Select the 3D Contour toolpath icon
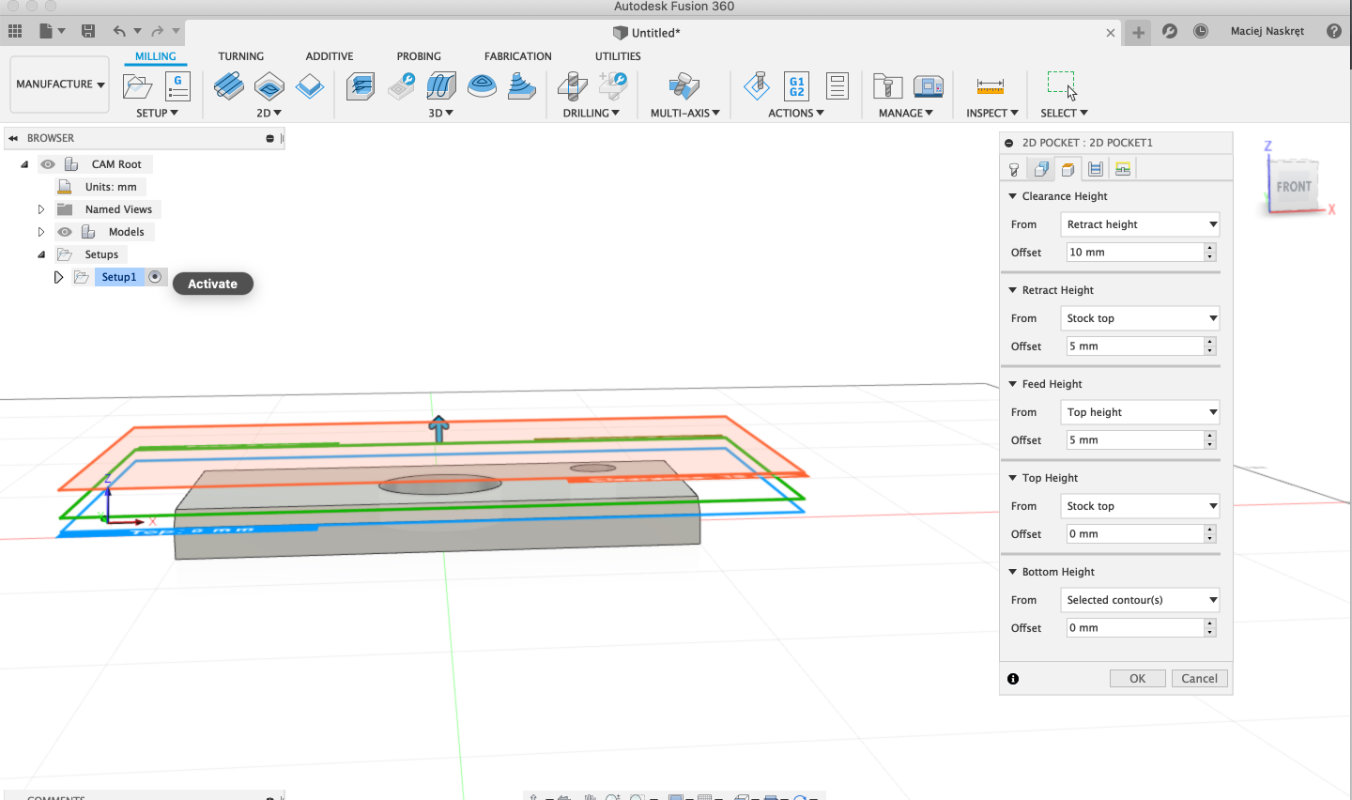1352x800 pixels. click(481, 86)
